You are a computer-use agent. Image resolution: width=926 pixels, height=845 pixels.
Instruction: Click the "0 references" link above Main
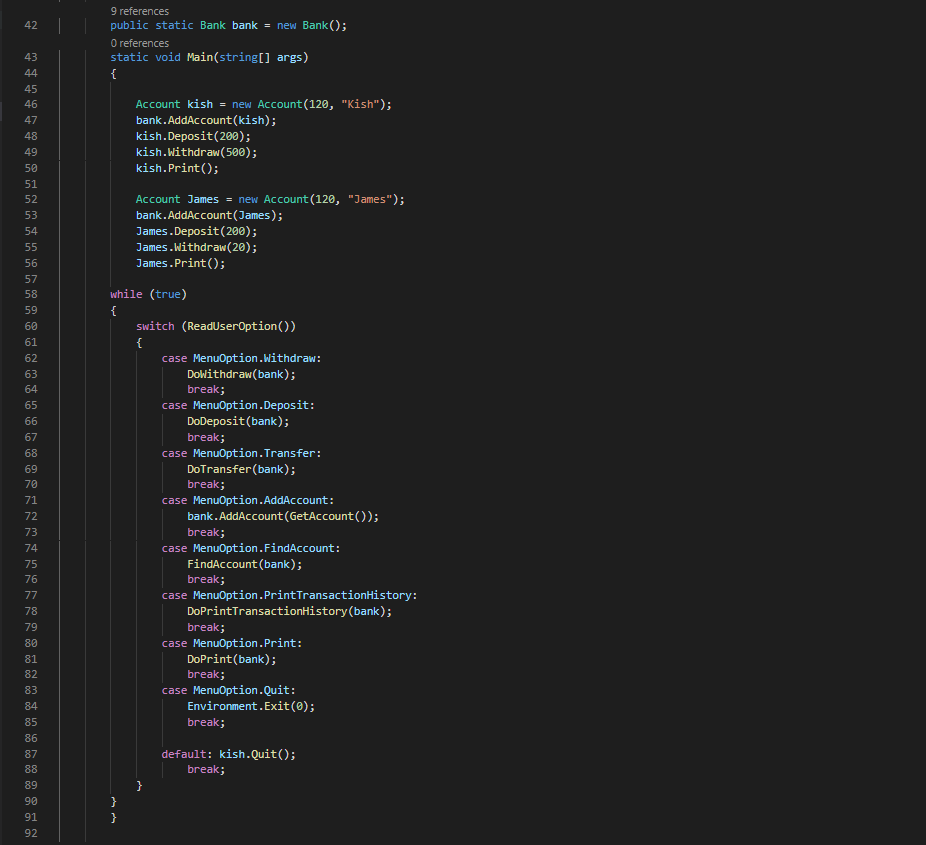pos(135,43)
